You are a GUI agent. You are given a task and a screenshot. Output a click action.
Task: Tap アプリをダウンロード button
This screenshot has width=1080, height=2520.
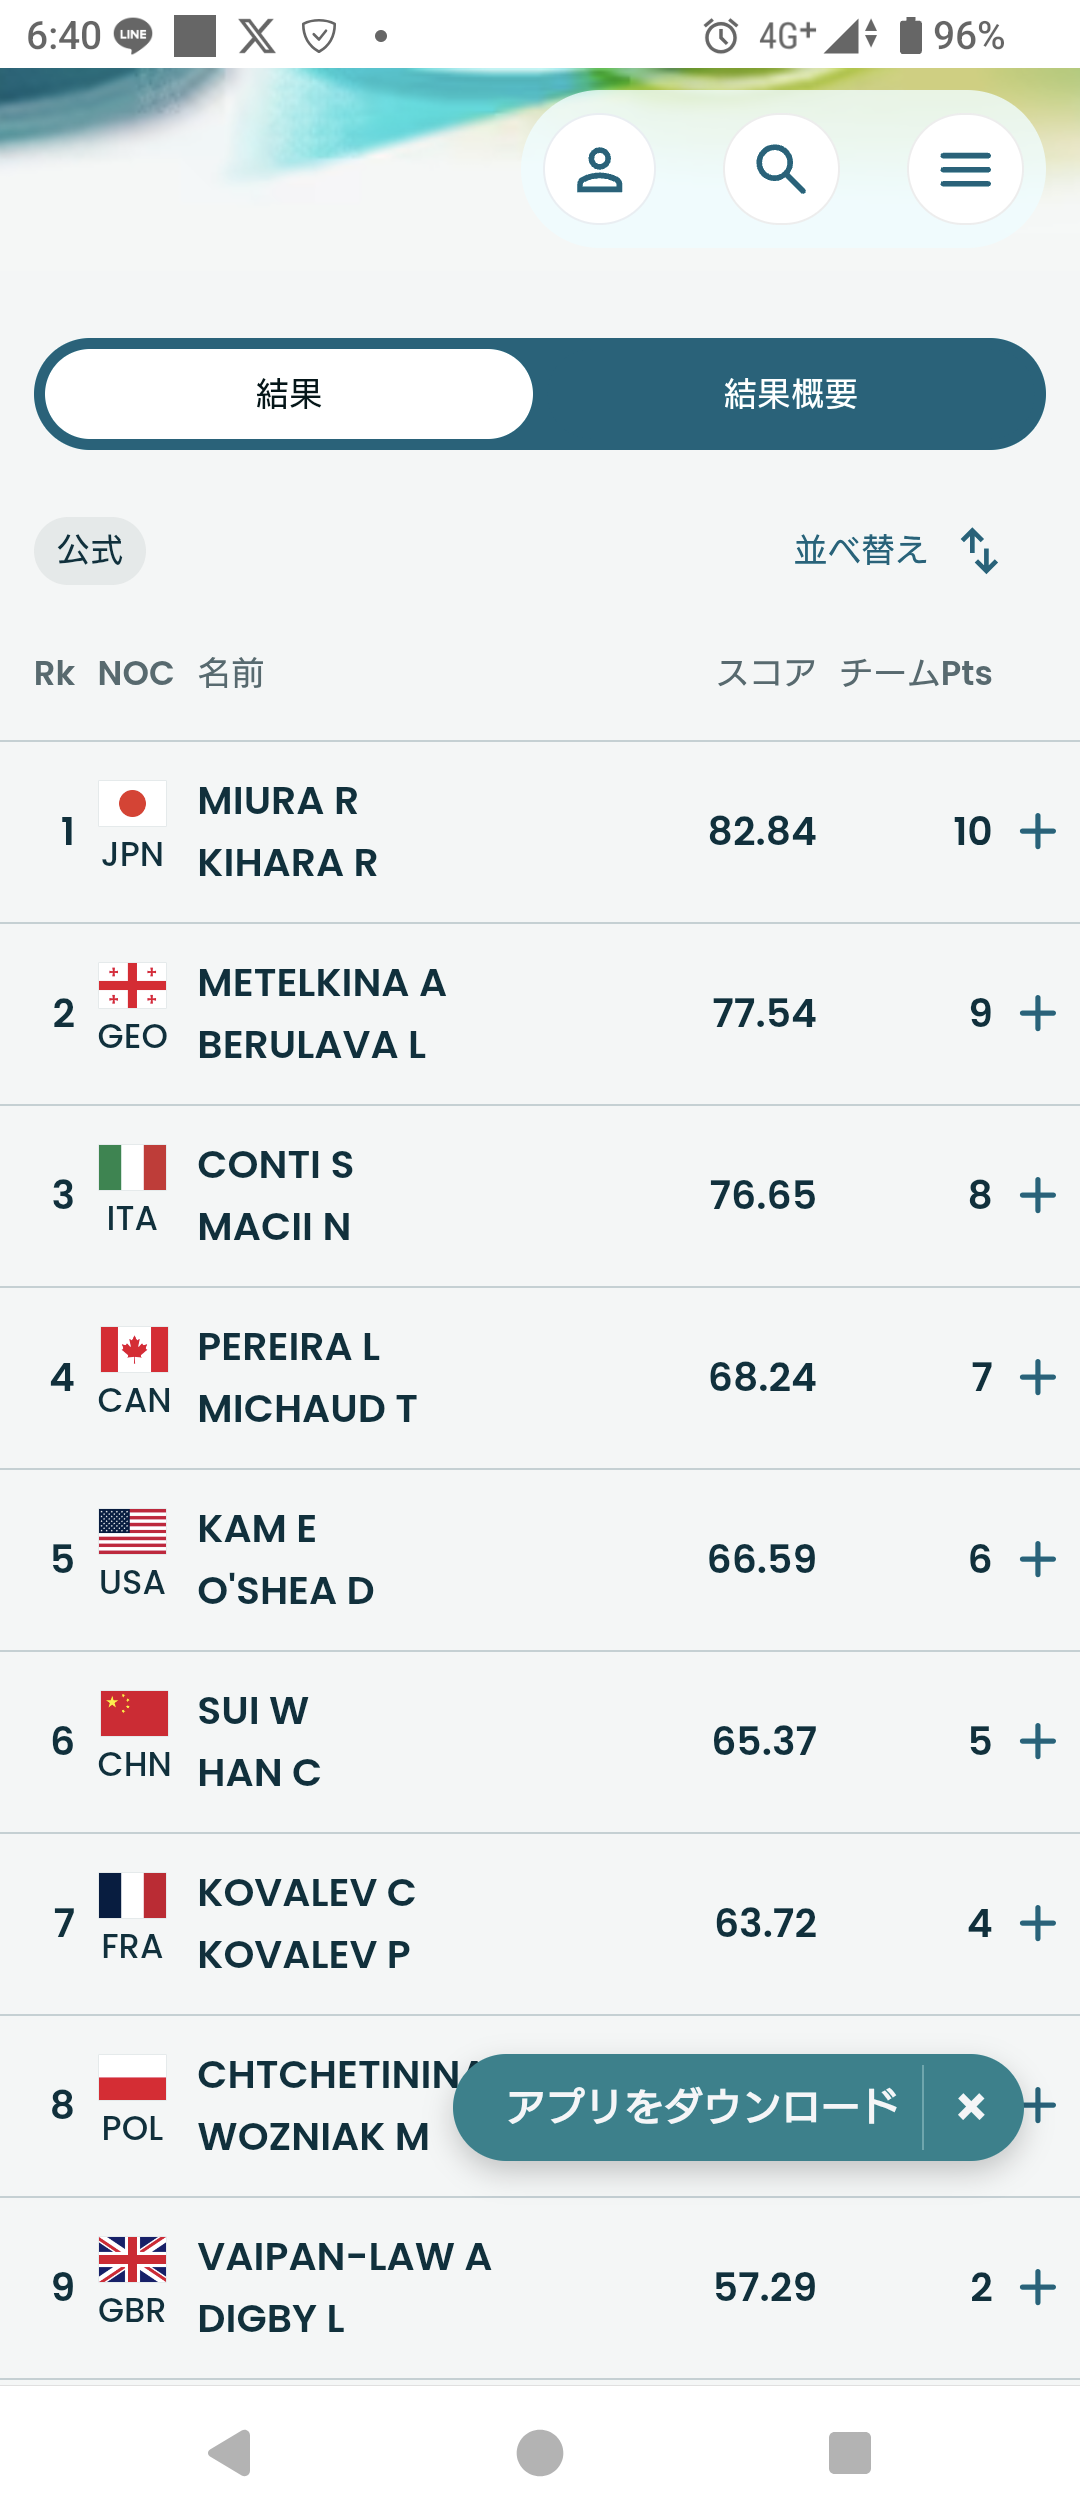(702, 2107)
